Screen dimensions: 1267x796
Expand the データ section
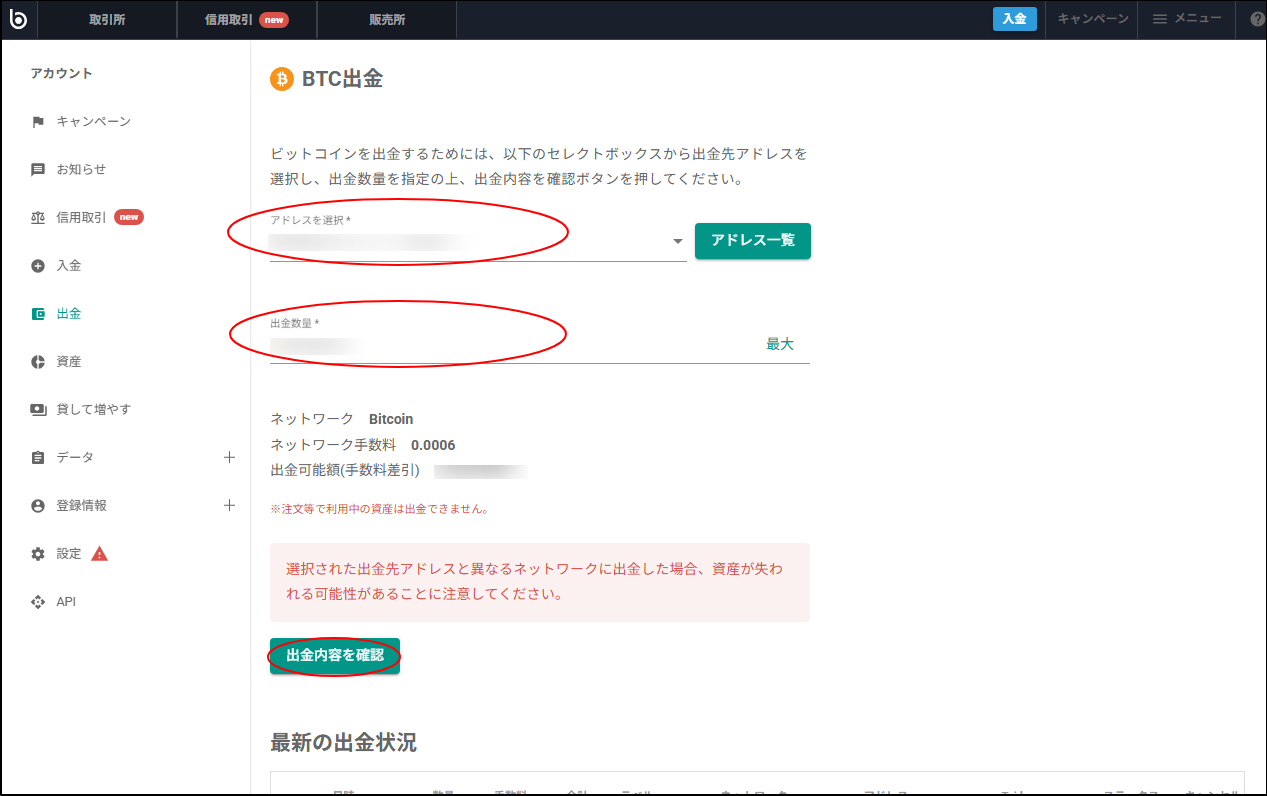[229, 457]
